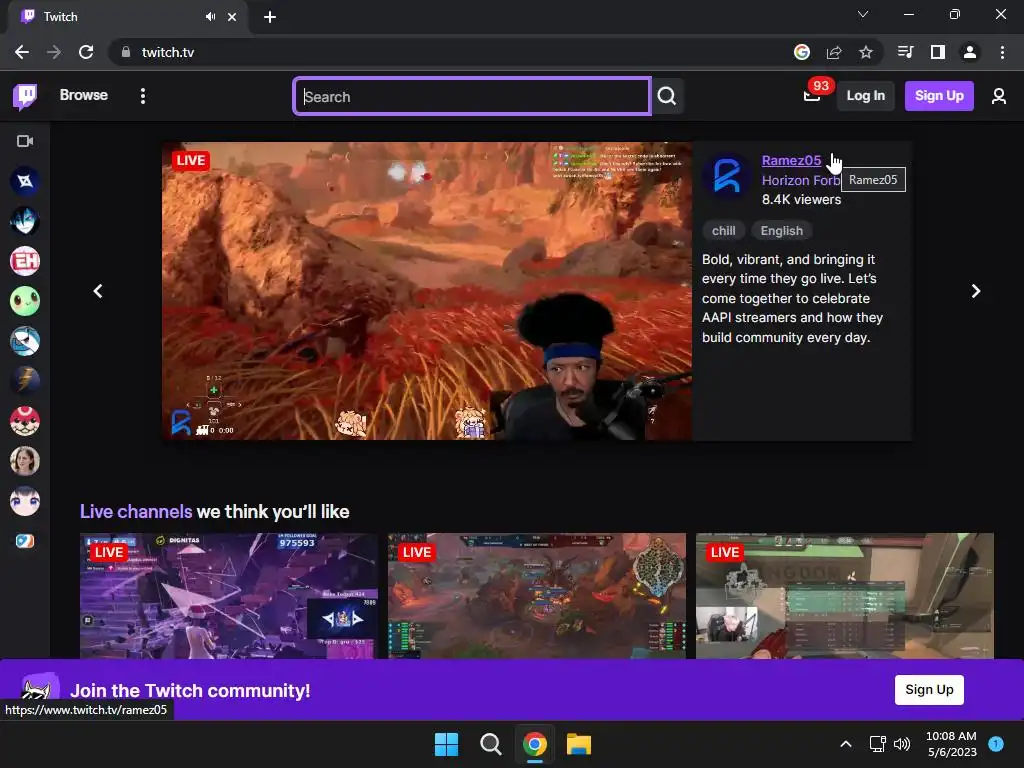This screenshot has height=768, width=1024.
Task: Open a new browser tab
Action: (270, 17)
